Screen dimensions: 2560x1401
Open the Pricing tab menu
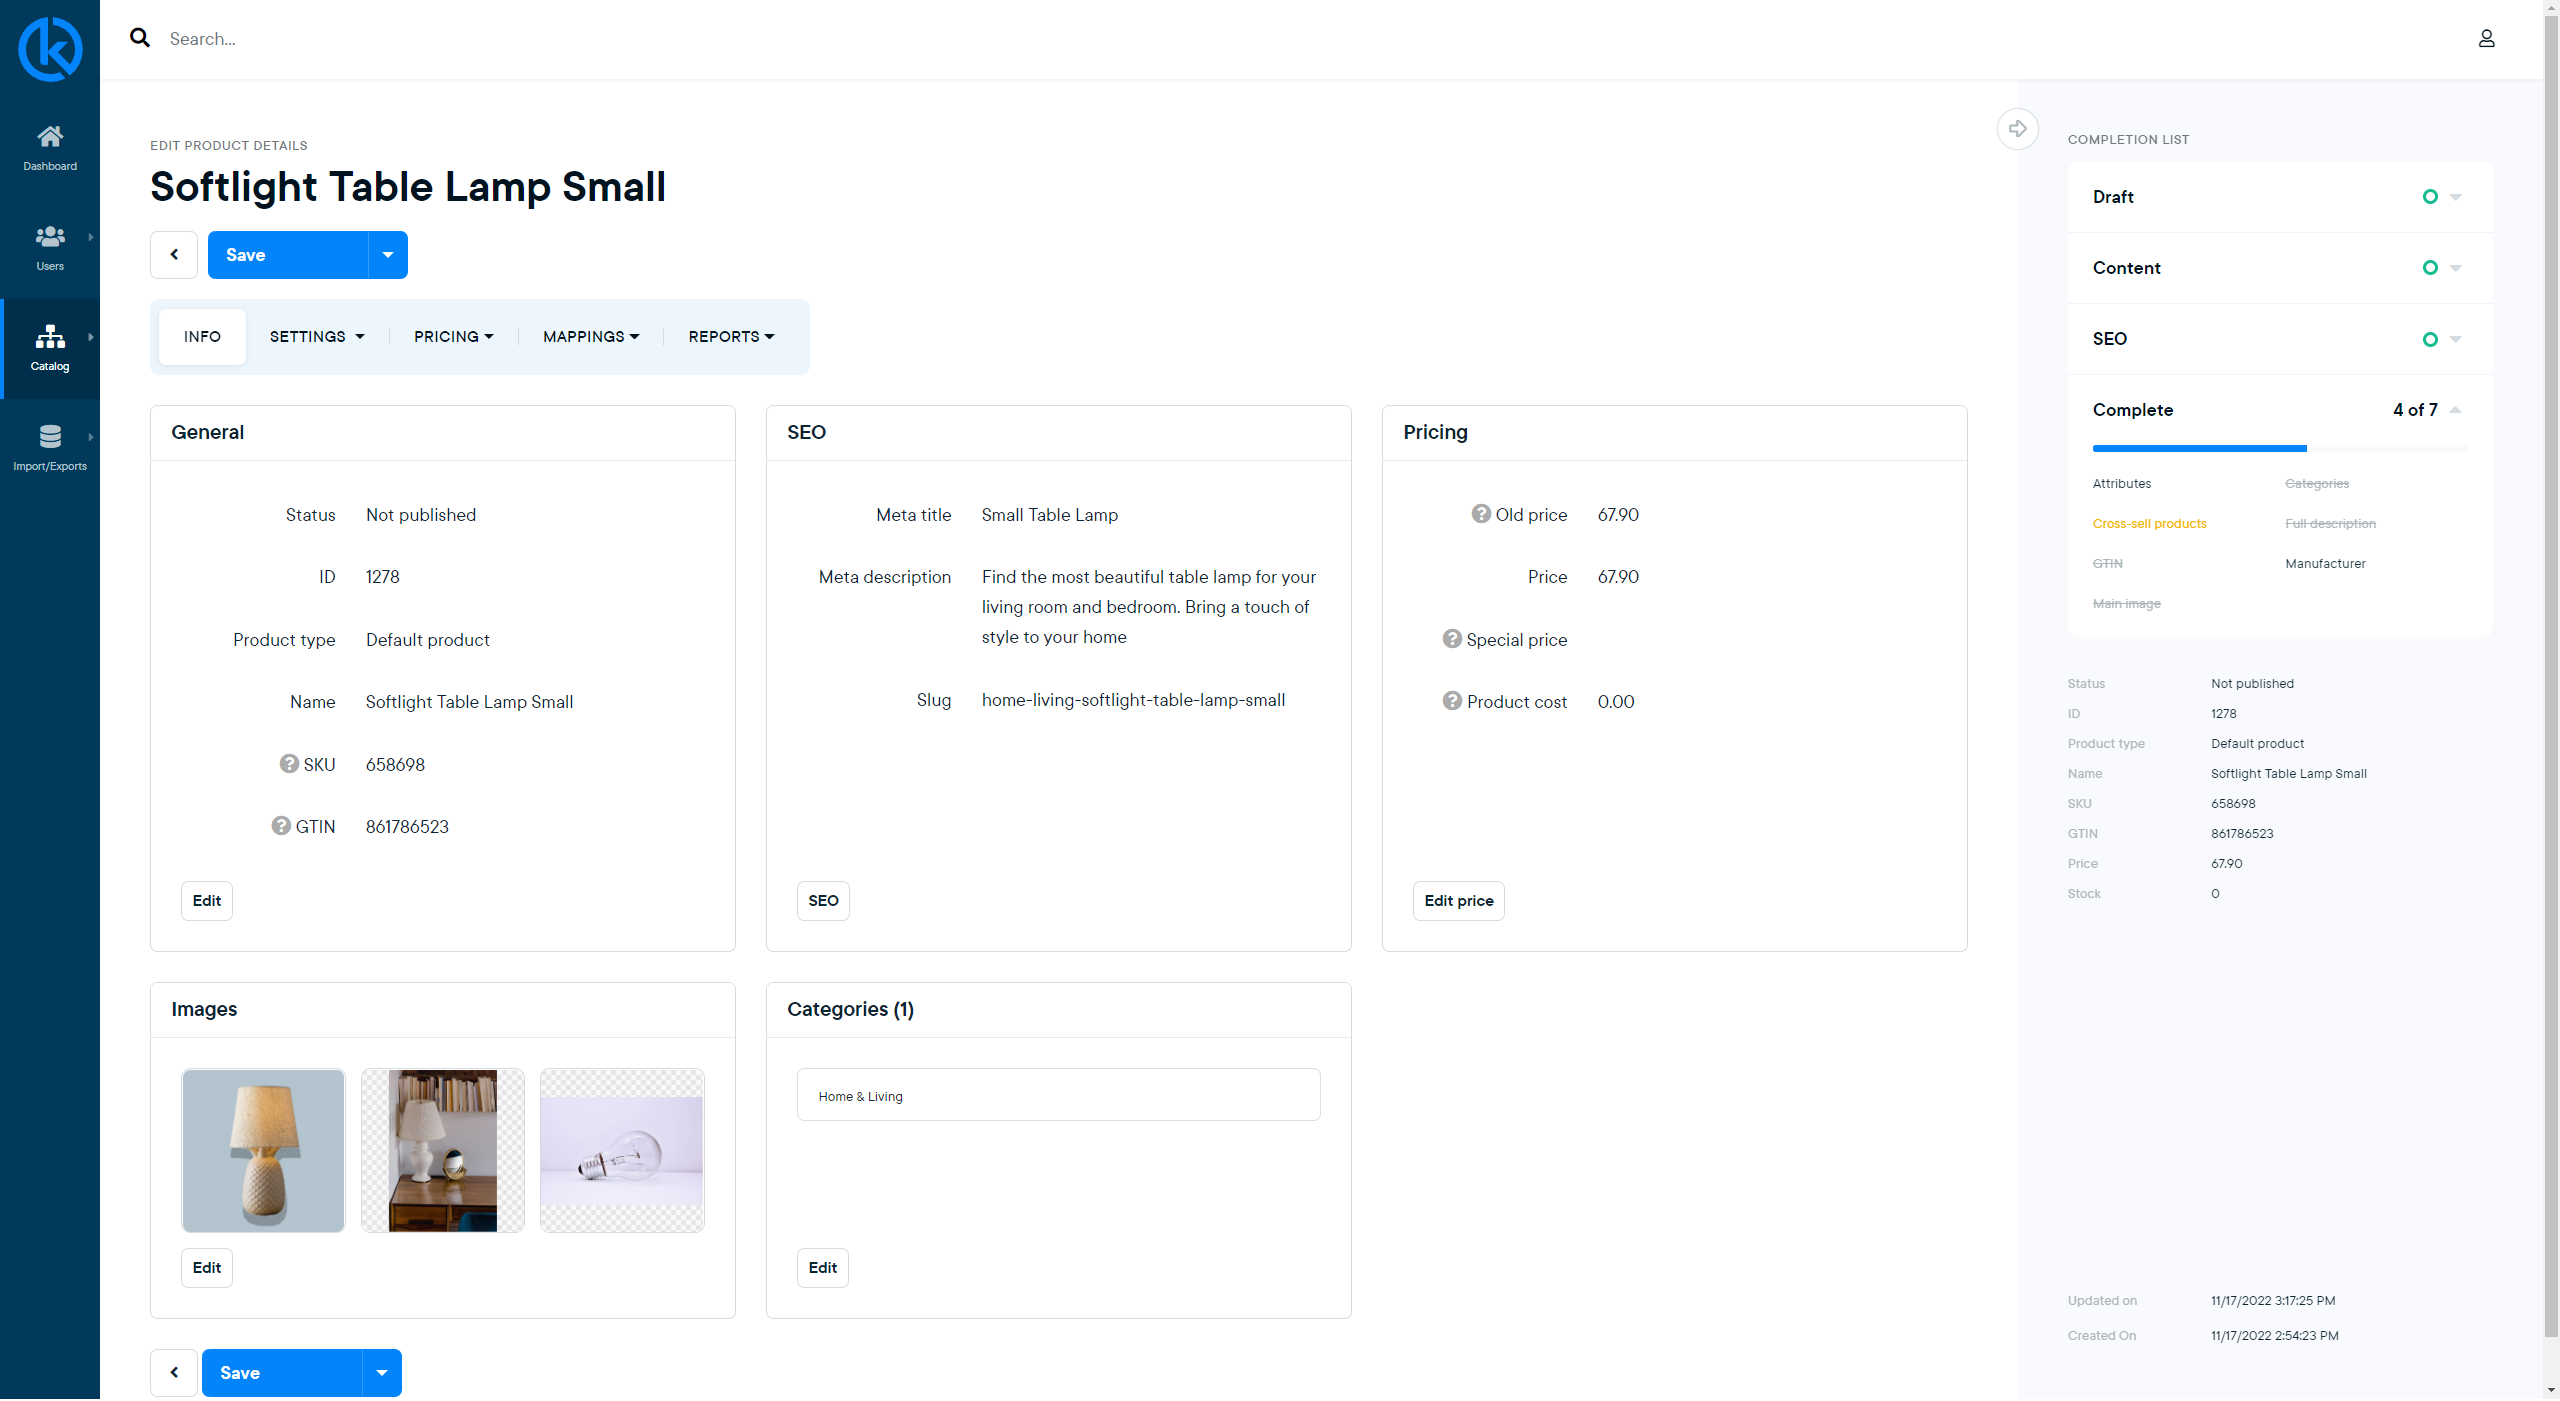[454, 337]
